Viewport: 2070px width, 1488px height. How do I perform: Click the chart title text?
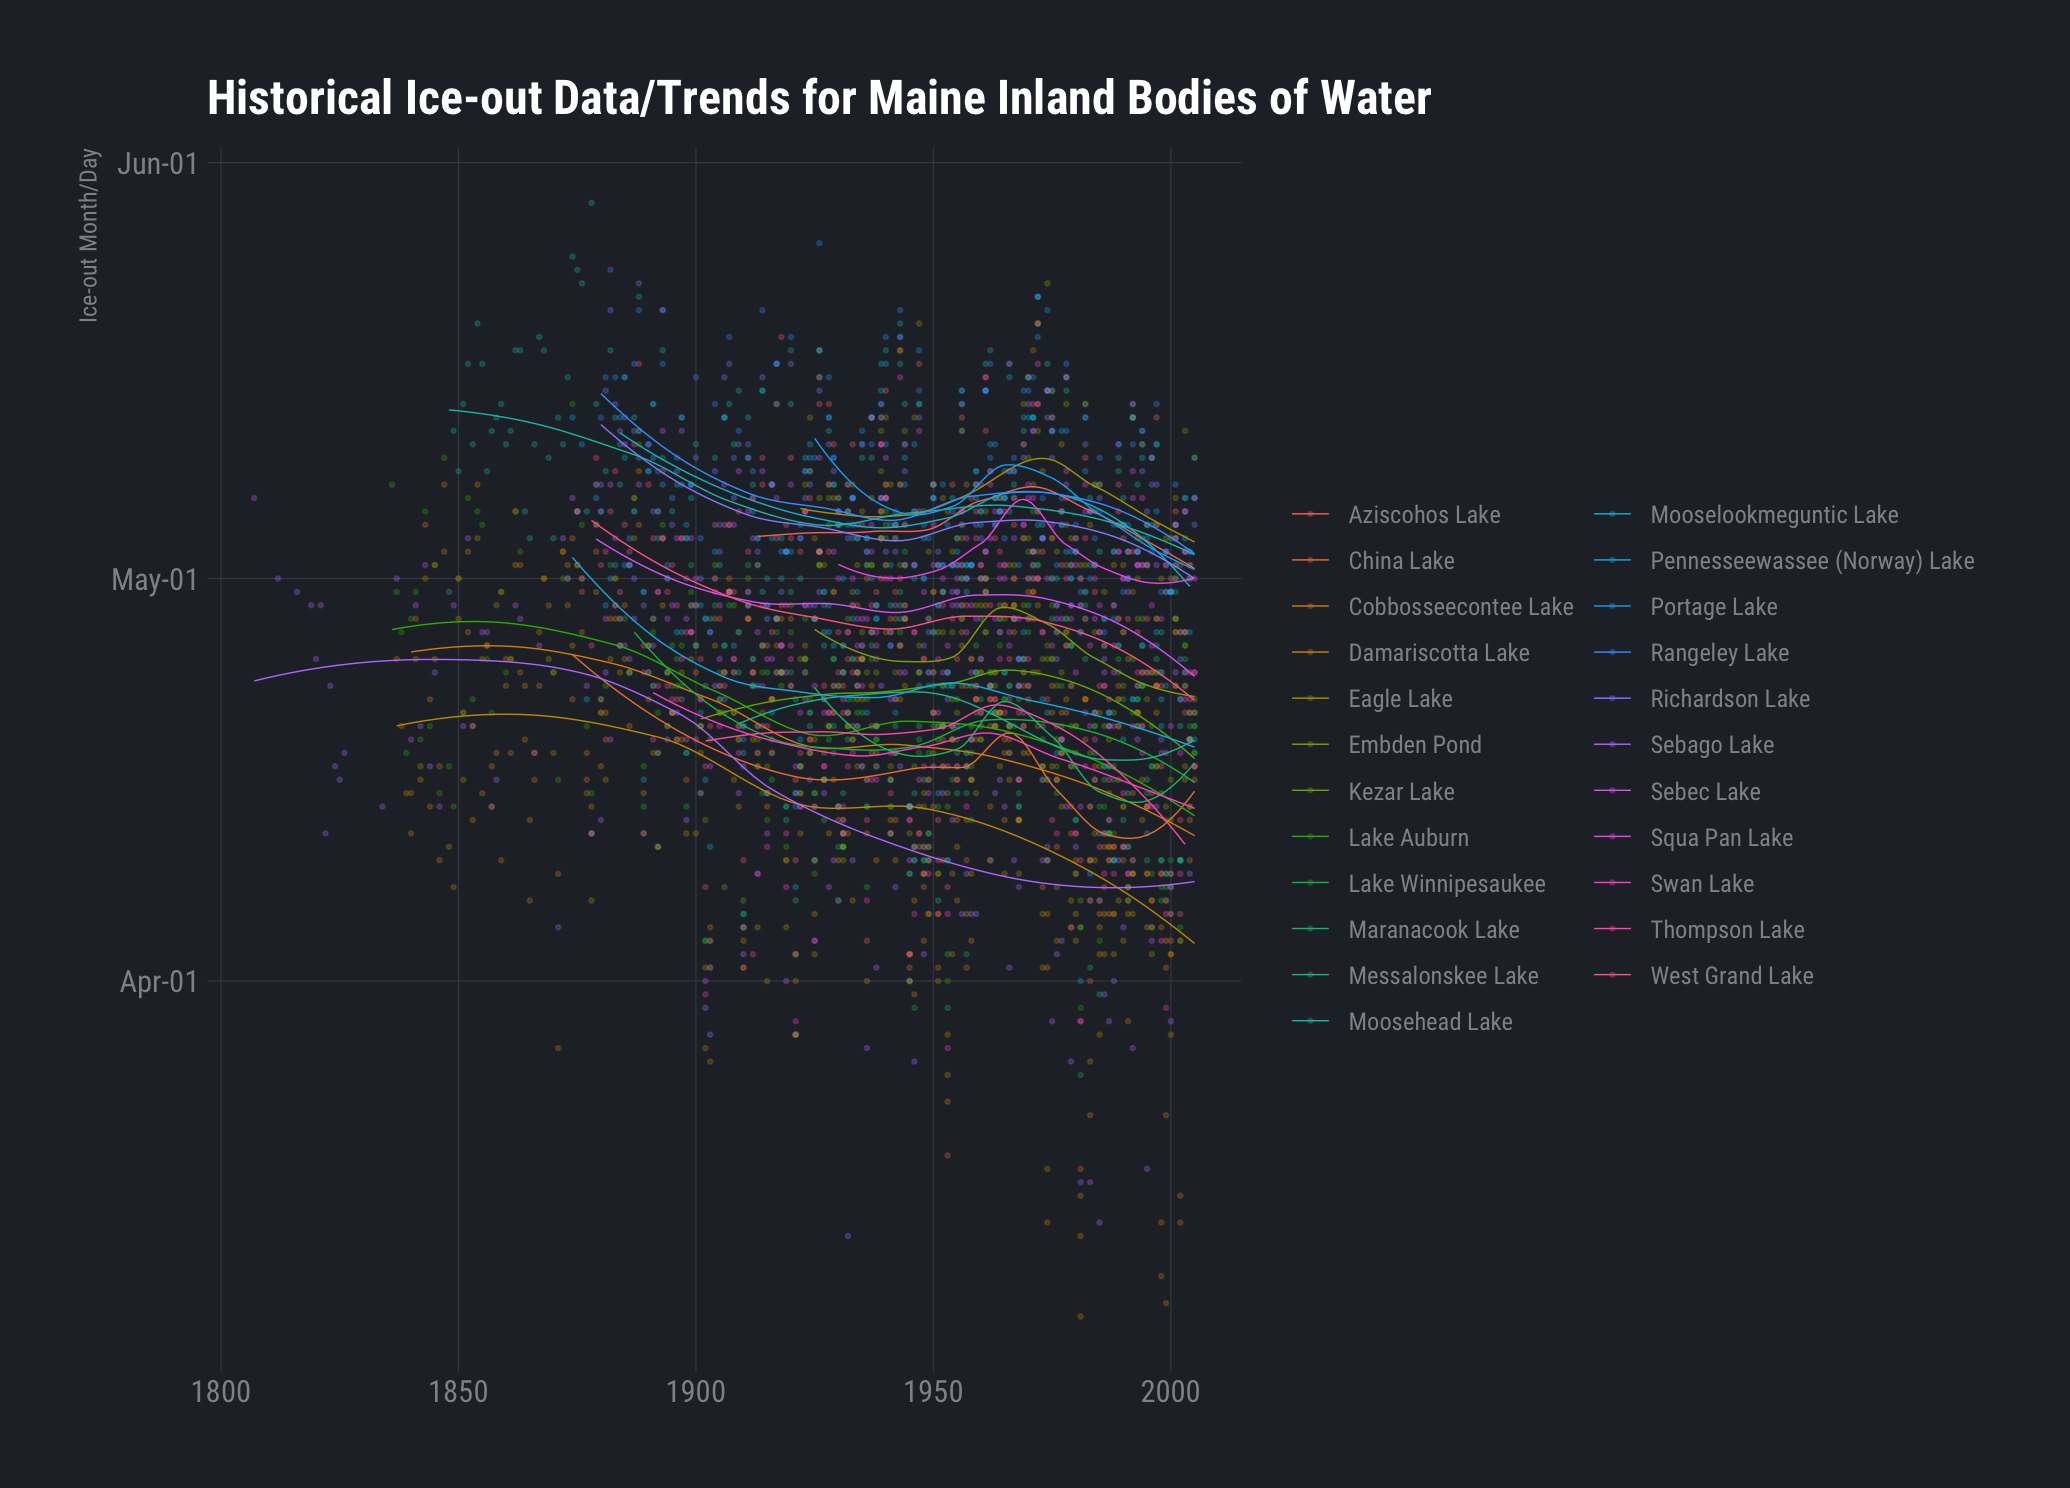[819, 98]
